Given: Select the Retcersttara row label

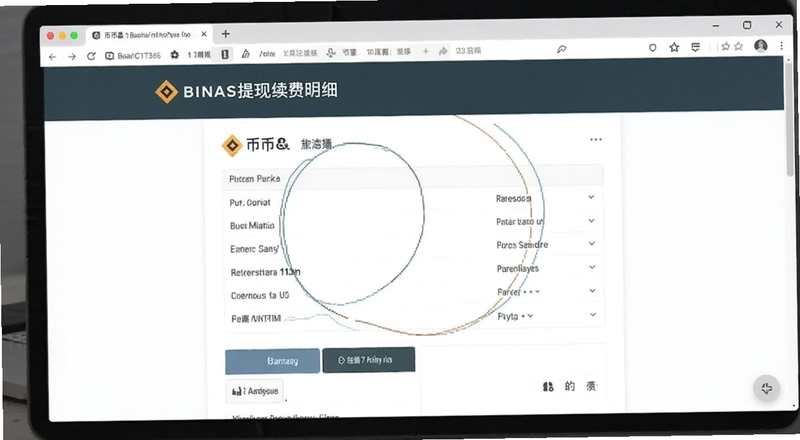Looking at the screenshot, I should tap(265, 273).
